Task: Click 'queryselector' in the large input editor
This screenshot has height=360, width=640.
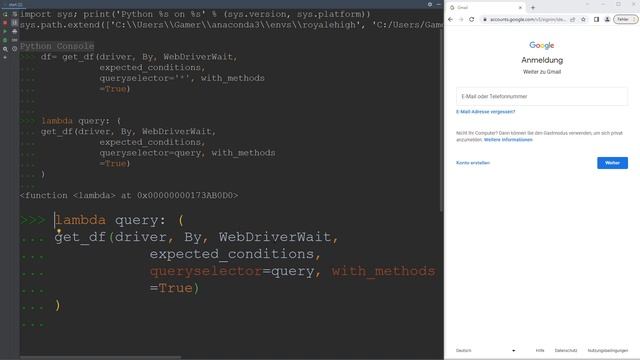Action: pyautogui.click(x=206, y=271)
